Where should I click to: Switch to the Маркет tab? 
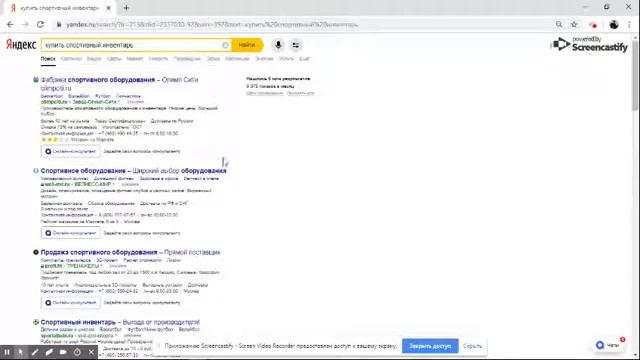[135, 59]
